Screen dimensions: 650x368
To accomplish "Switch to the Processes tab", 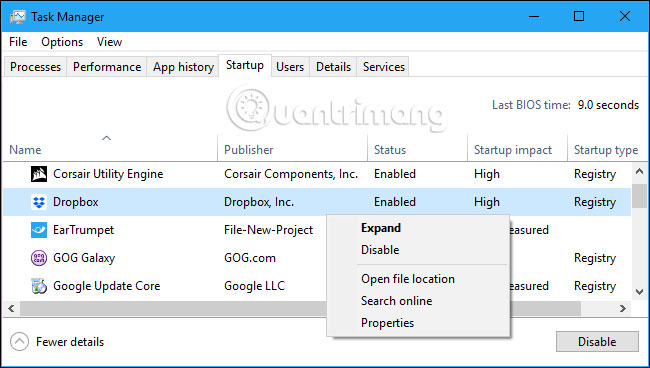I will [x=35, y=67].
